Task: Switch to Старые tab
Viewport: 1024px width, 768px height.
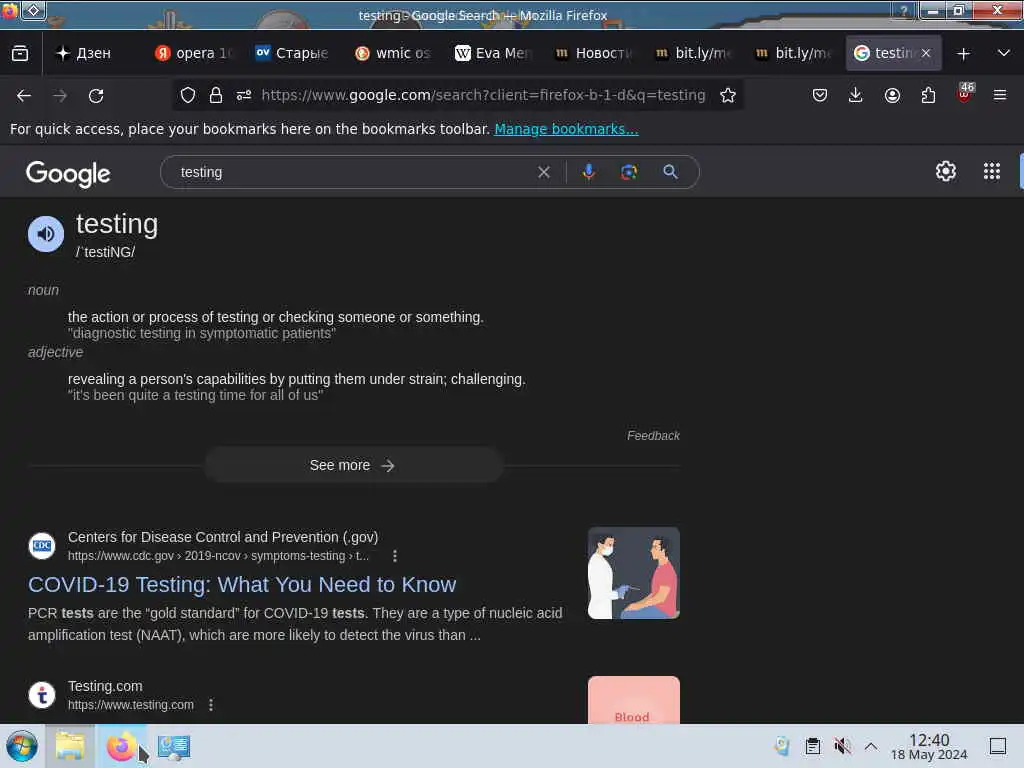Action: click(x=292, y=53)
